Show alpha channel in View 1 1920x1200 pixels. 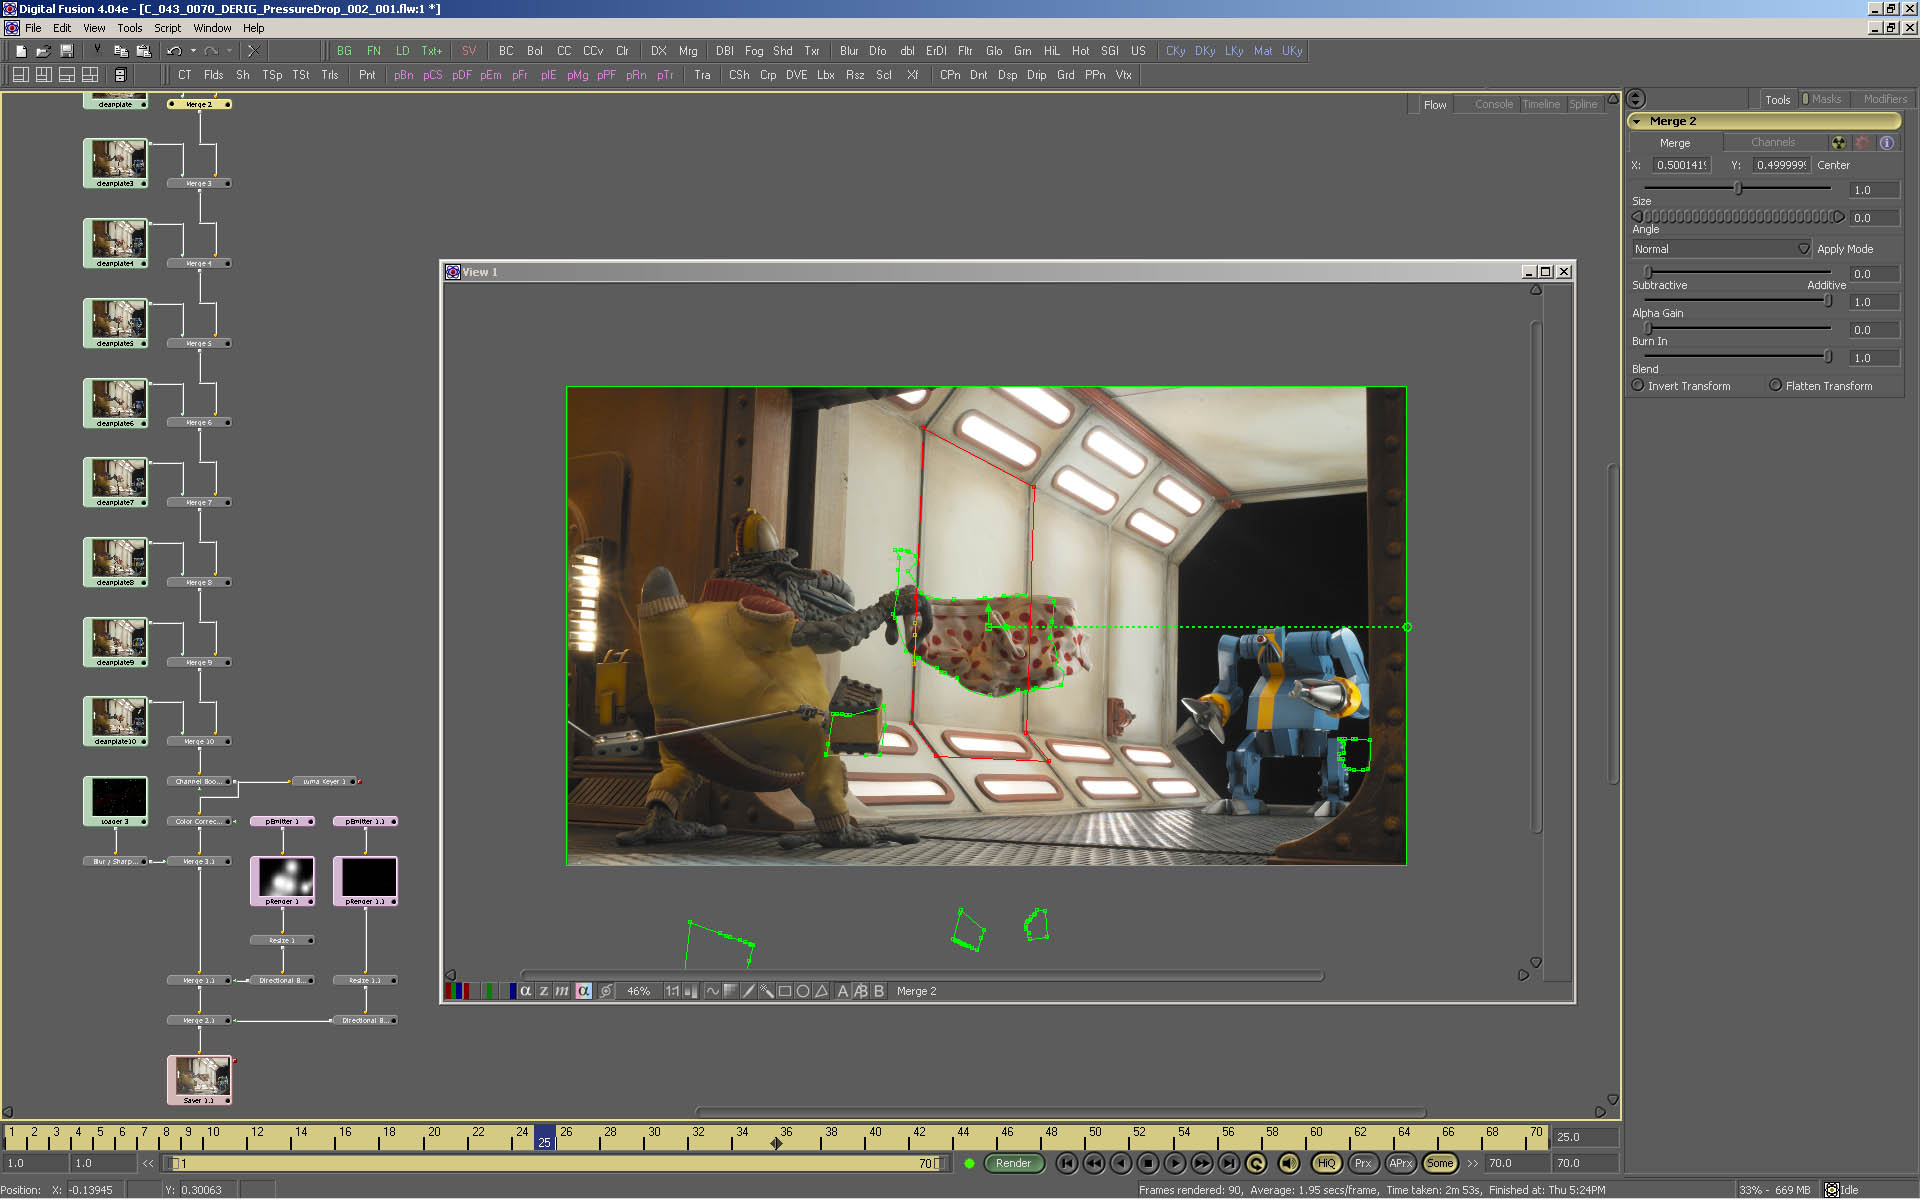coord(525,991)
